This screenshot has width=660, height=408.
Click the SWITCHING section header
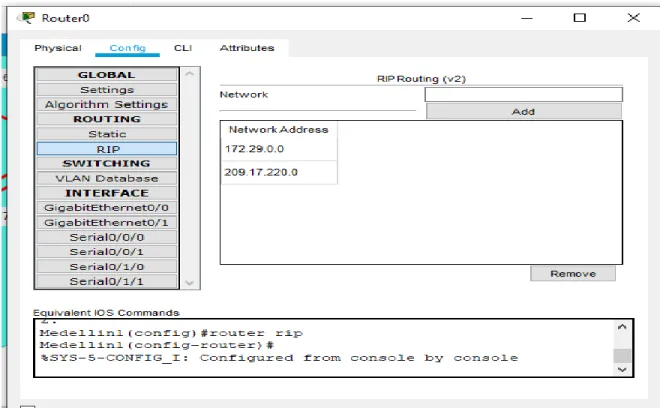[106, 163]
